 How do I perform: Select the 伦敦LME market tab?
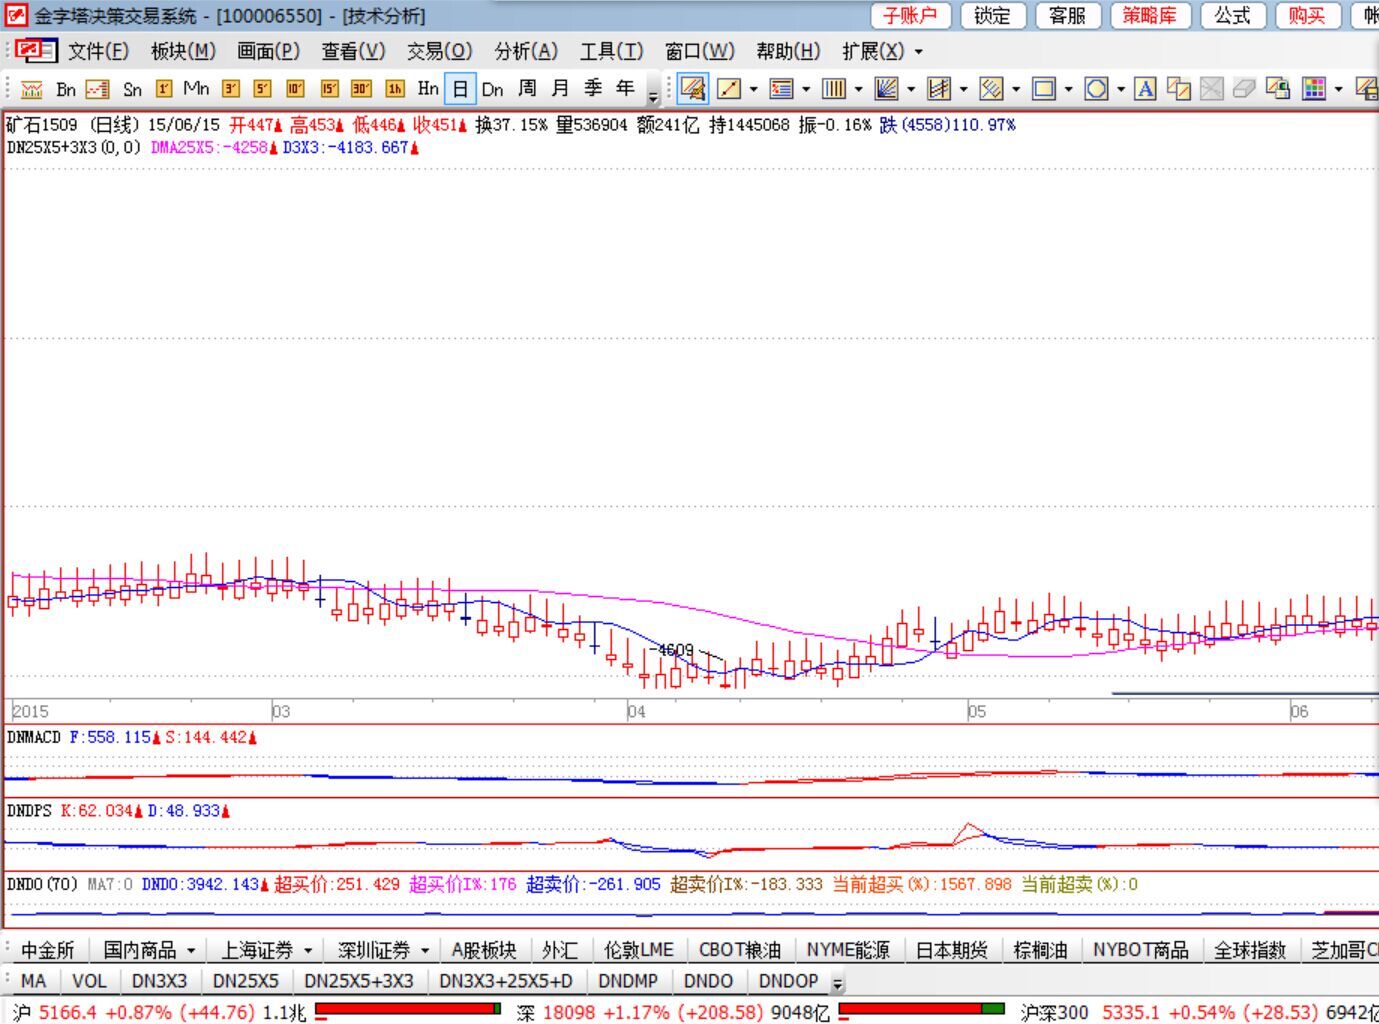pyautogui.click(x=638, y=949)
